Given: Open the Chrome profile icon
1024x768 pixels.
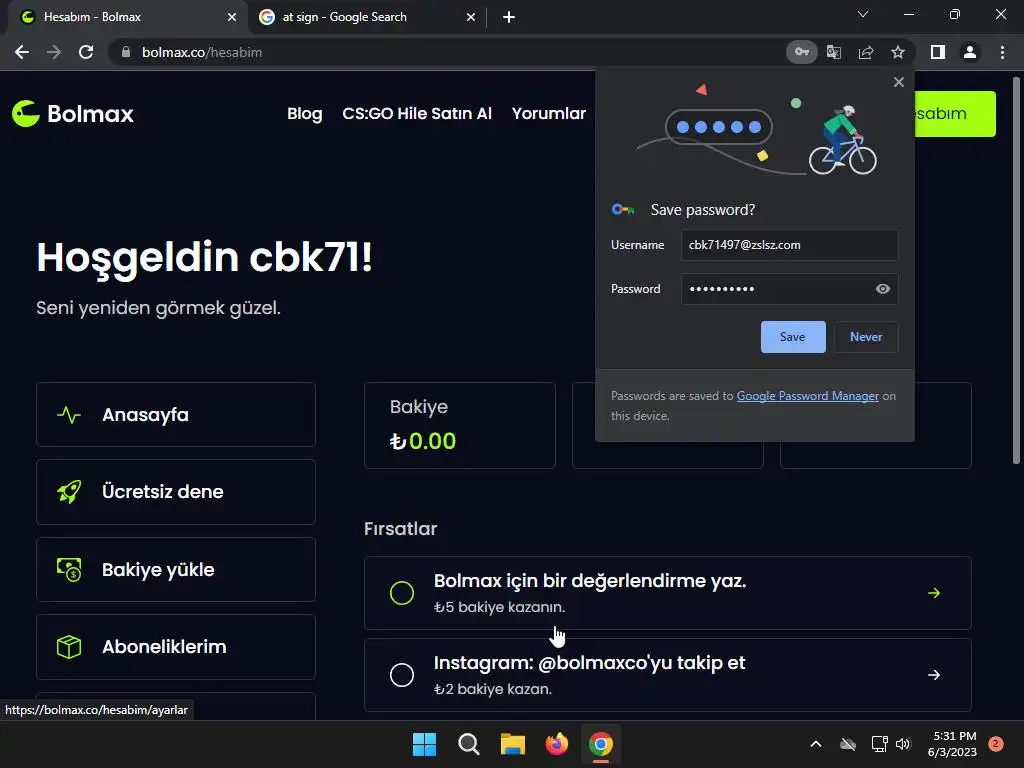Looking at the screenshot, I should (970, 52).
